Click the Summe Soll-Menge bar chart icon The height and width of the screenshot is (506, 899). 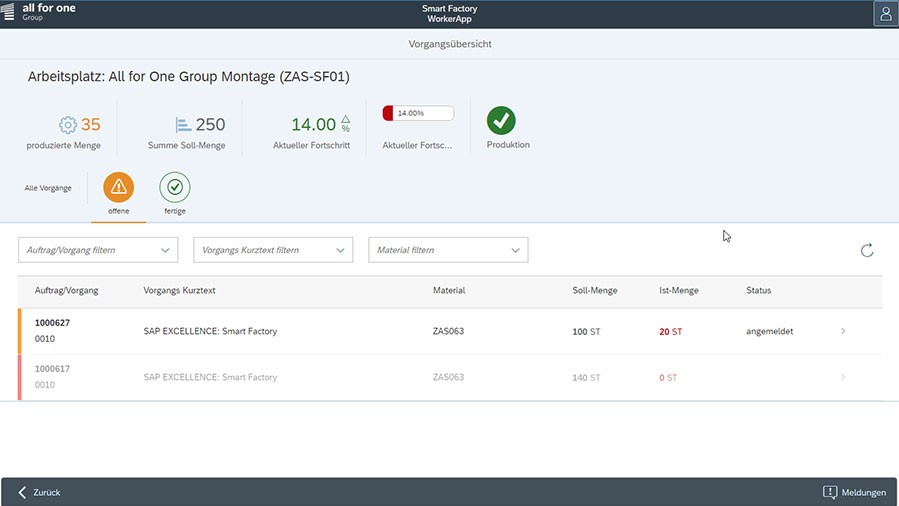click(183, 125)
